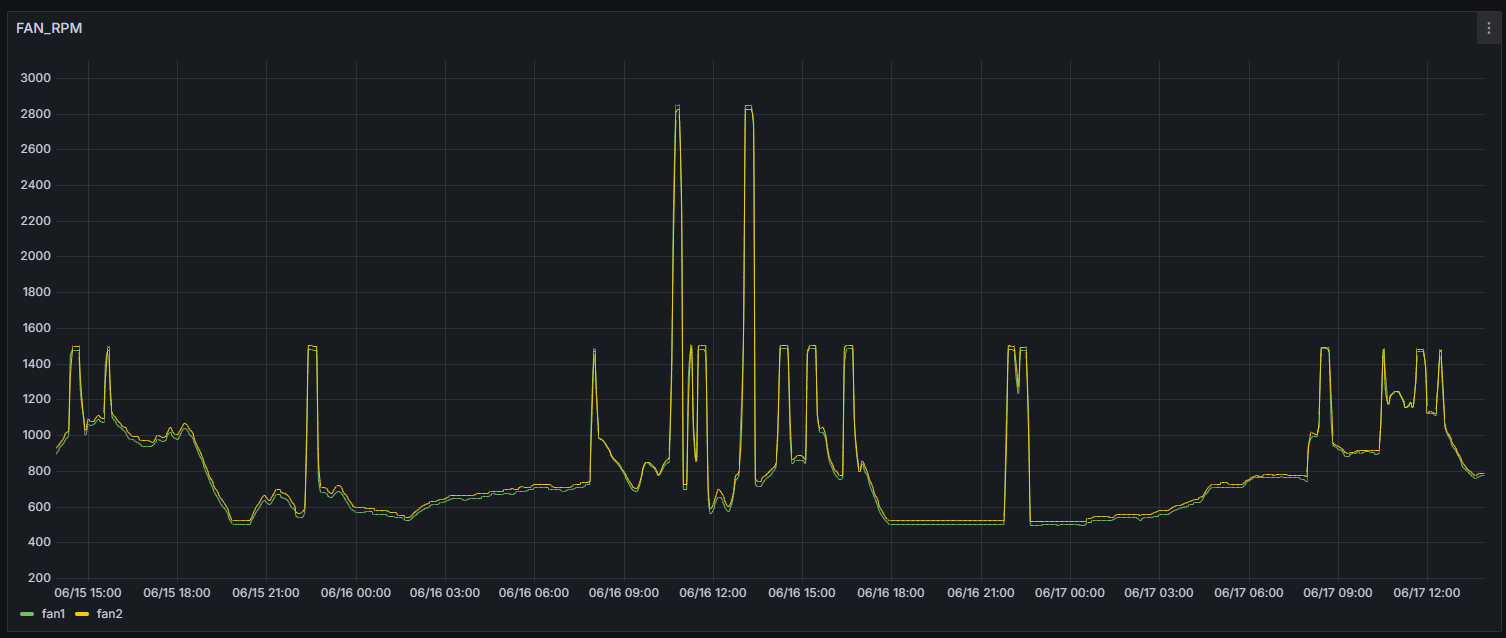Click the 1400 y-axis label
The image size is (1506, 638).
36,364
